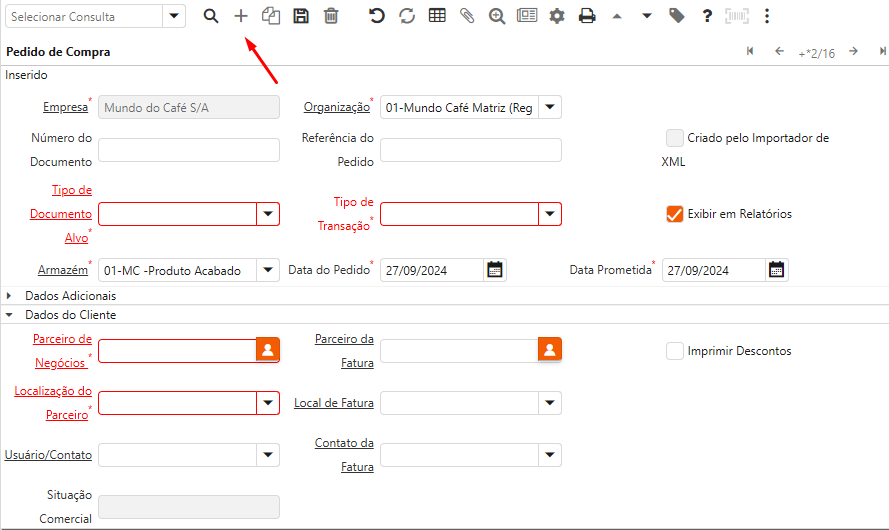Click the save floppy disk icon
Viewport: 889px width, 530px height.
click(x=300, y=16)
